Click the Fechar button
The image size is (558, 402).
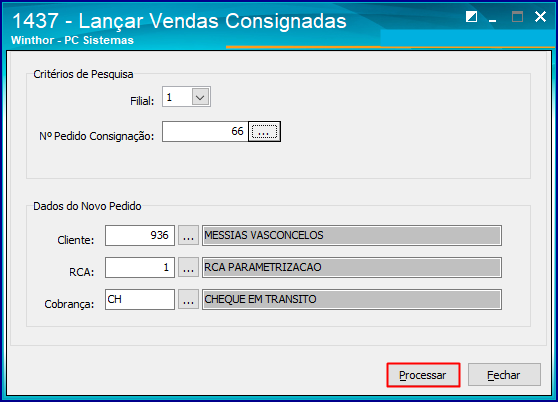coord(504,375)
